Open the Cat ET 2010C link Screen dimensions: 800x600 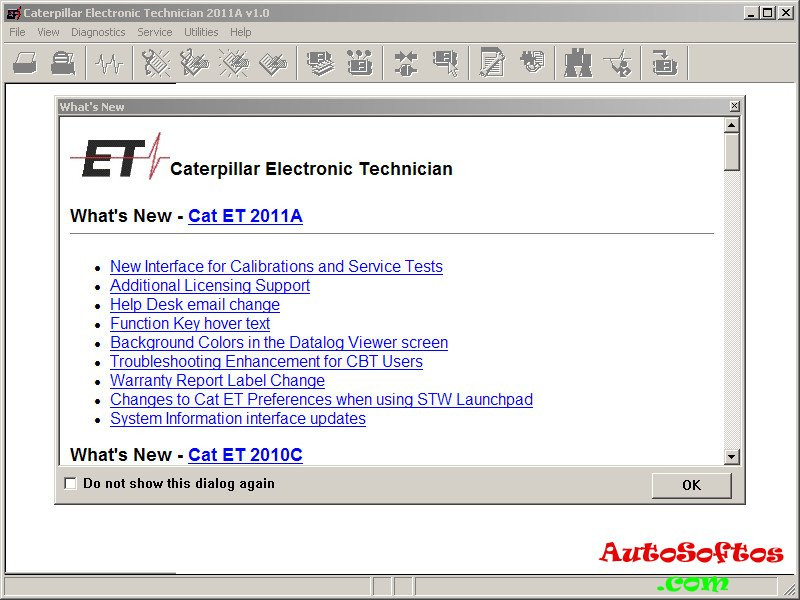coord(245,455)
